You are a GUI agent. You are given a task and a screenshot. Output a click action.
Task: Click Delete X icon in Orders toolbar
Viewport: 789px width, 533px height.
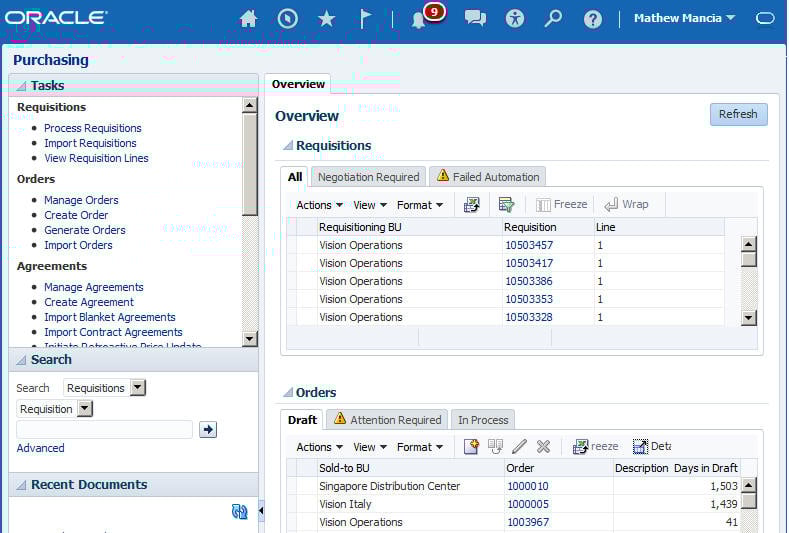(543, 446)
